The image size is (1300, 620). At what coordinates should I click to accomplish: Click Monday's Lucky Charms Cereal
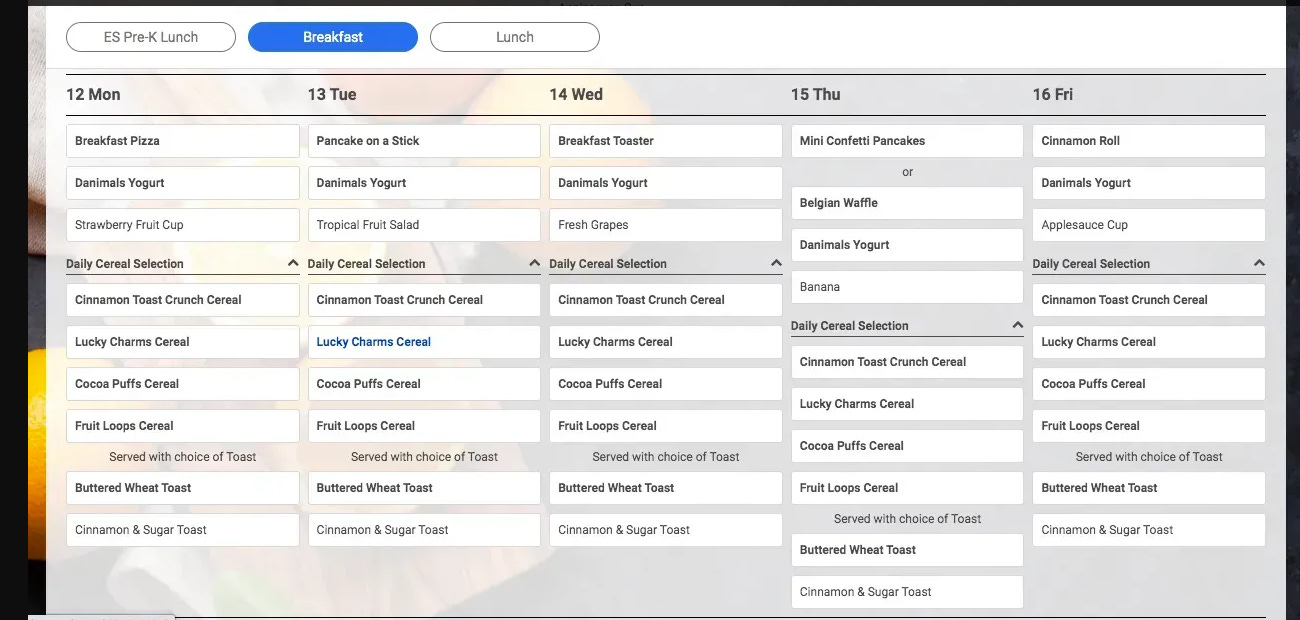(183, 342)
